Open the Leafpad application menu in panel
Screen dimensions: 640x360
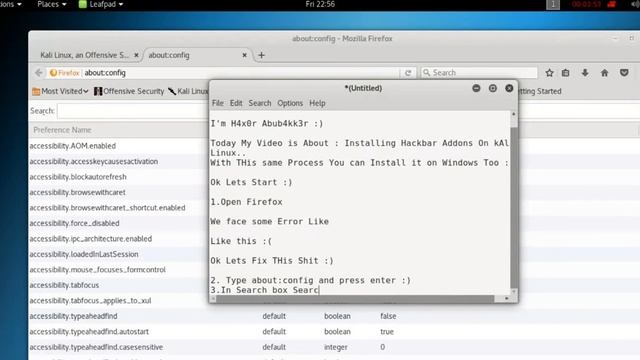[x=101, y=4]
